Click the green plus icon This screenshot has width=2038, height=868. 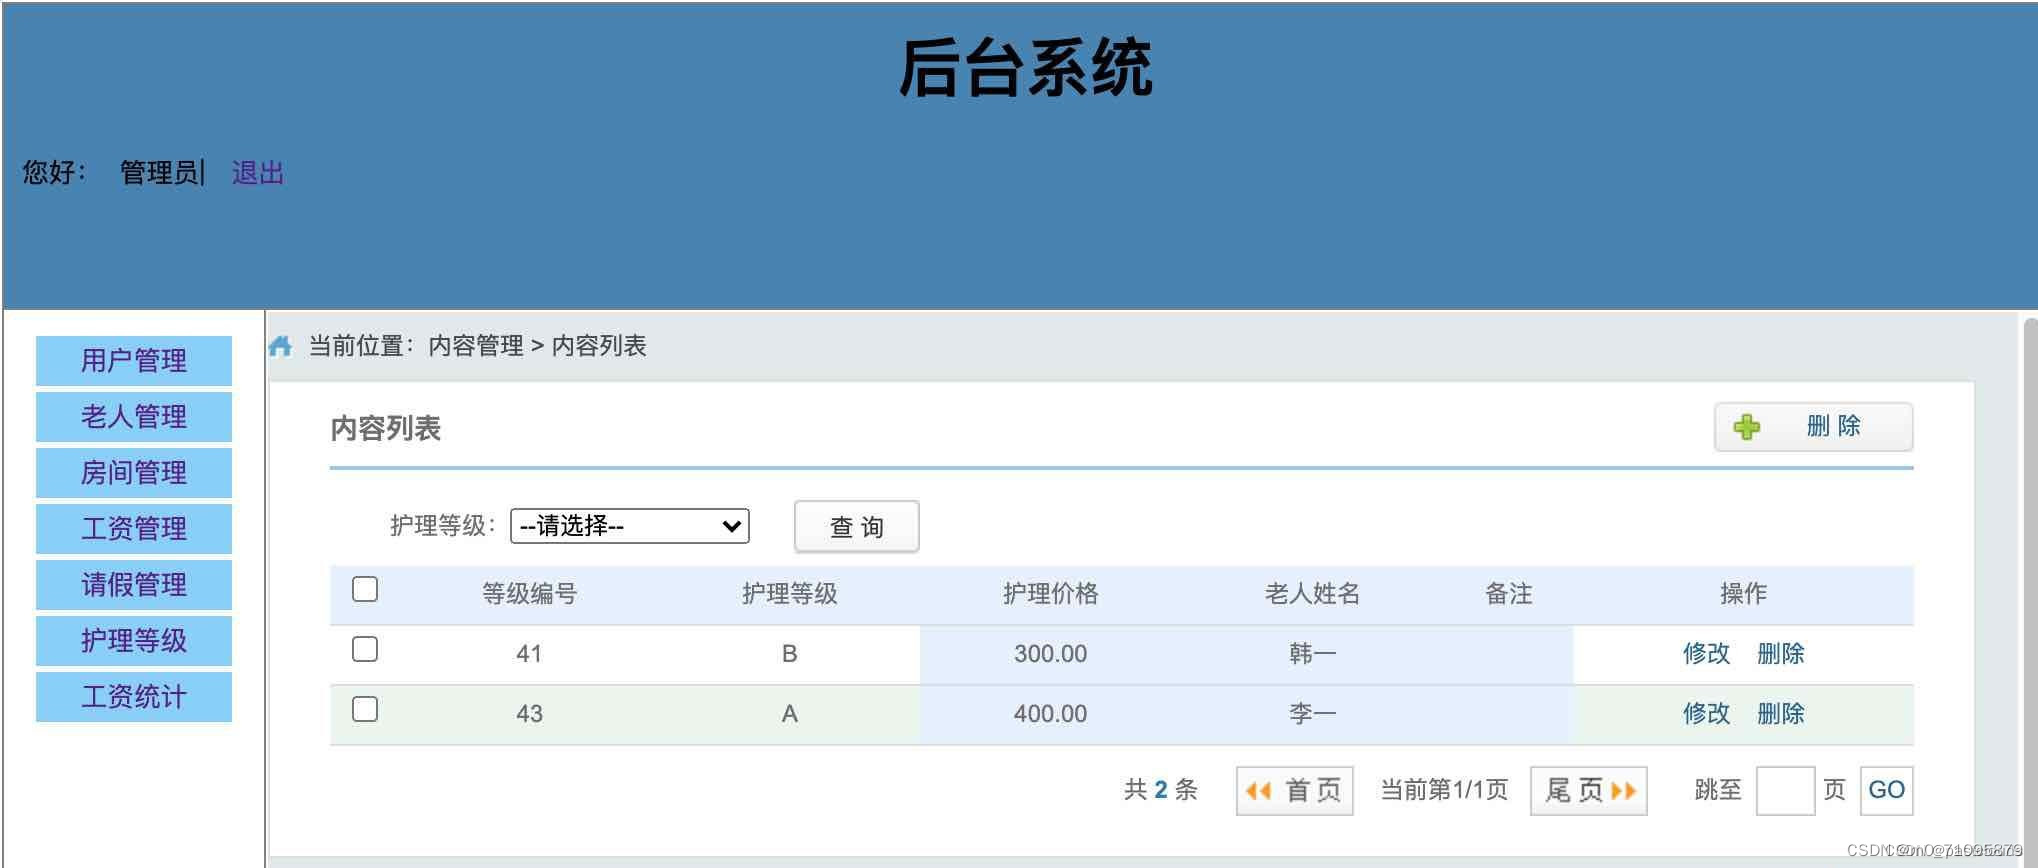[1746, 427]
